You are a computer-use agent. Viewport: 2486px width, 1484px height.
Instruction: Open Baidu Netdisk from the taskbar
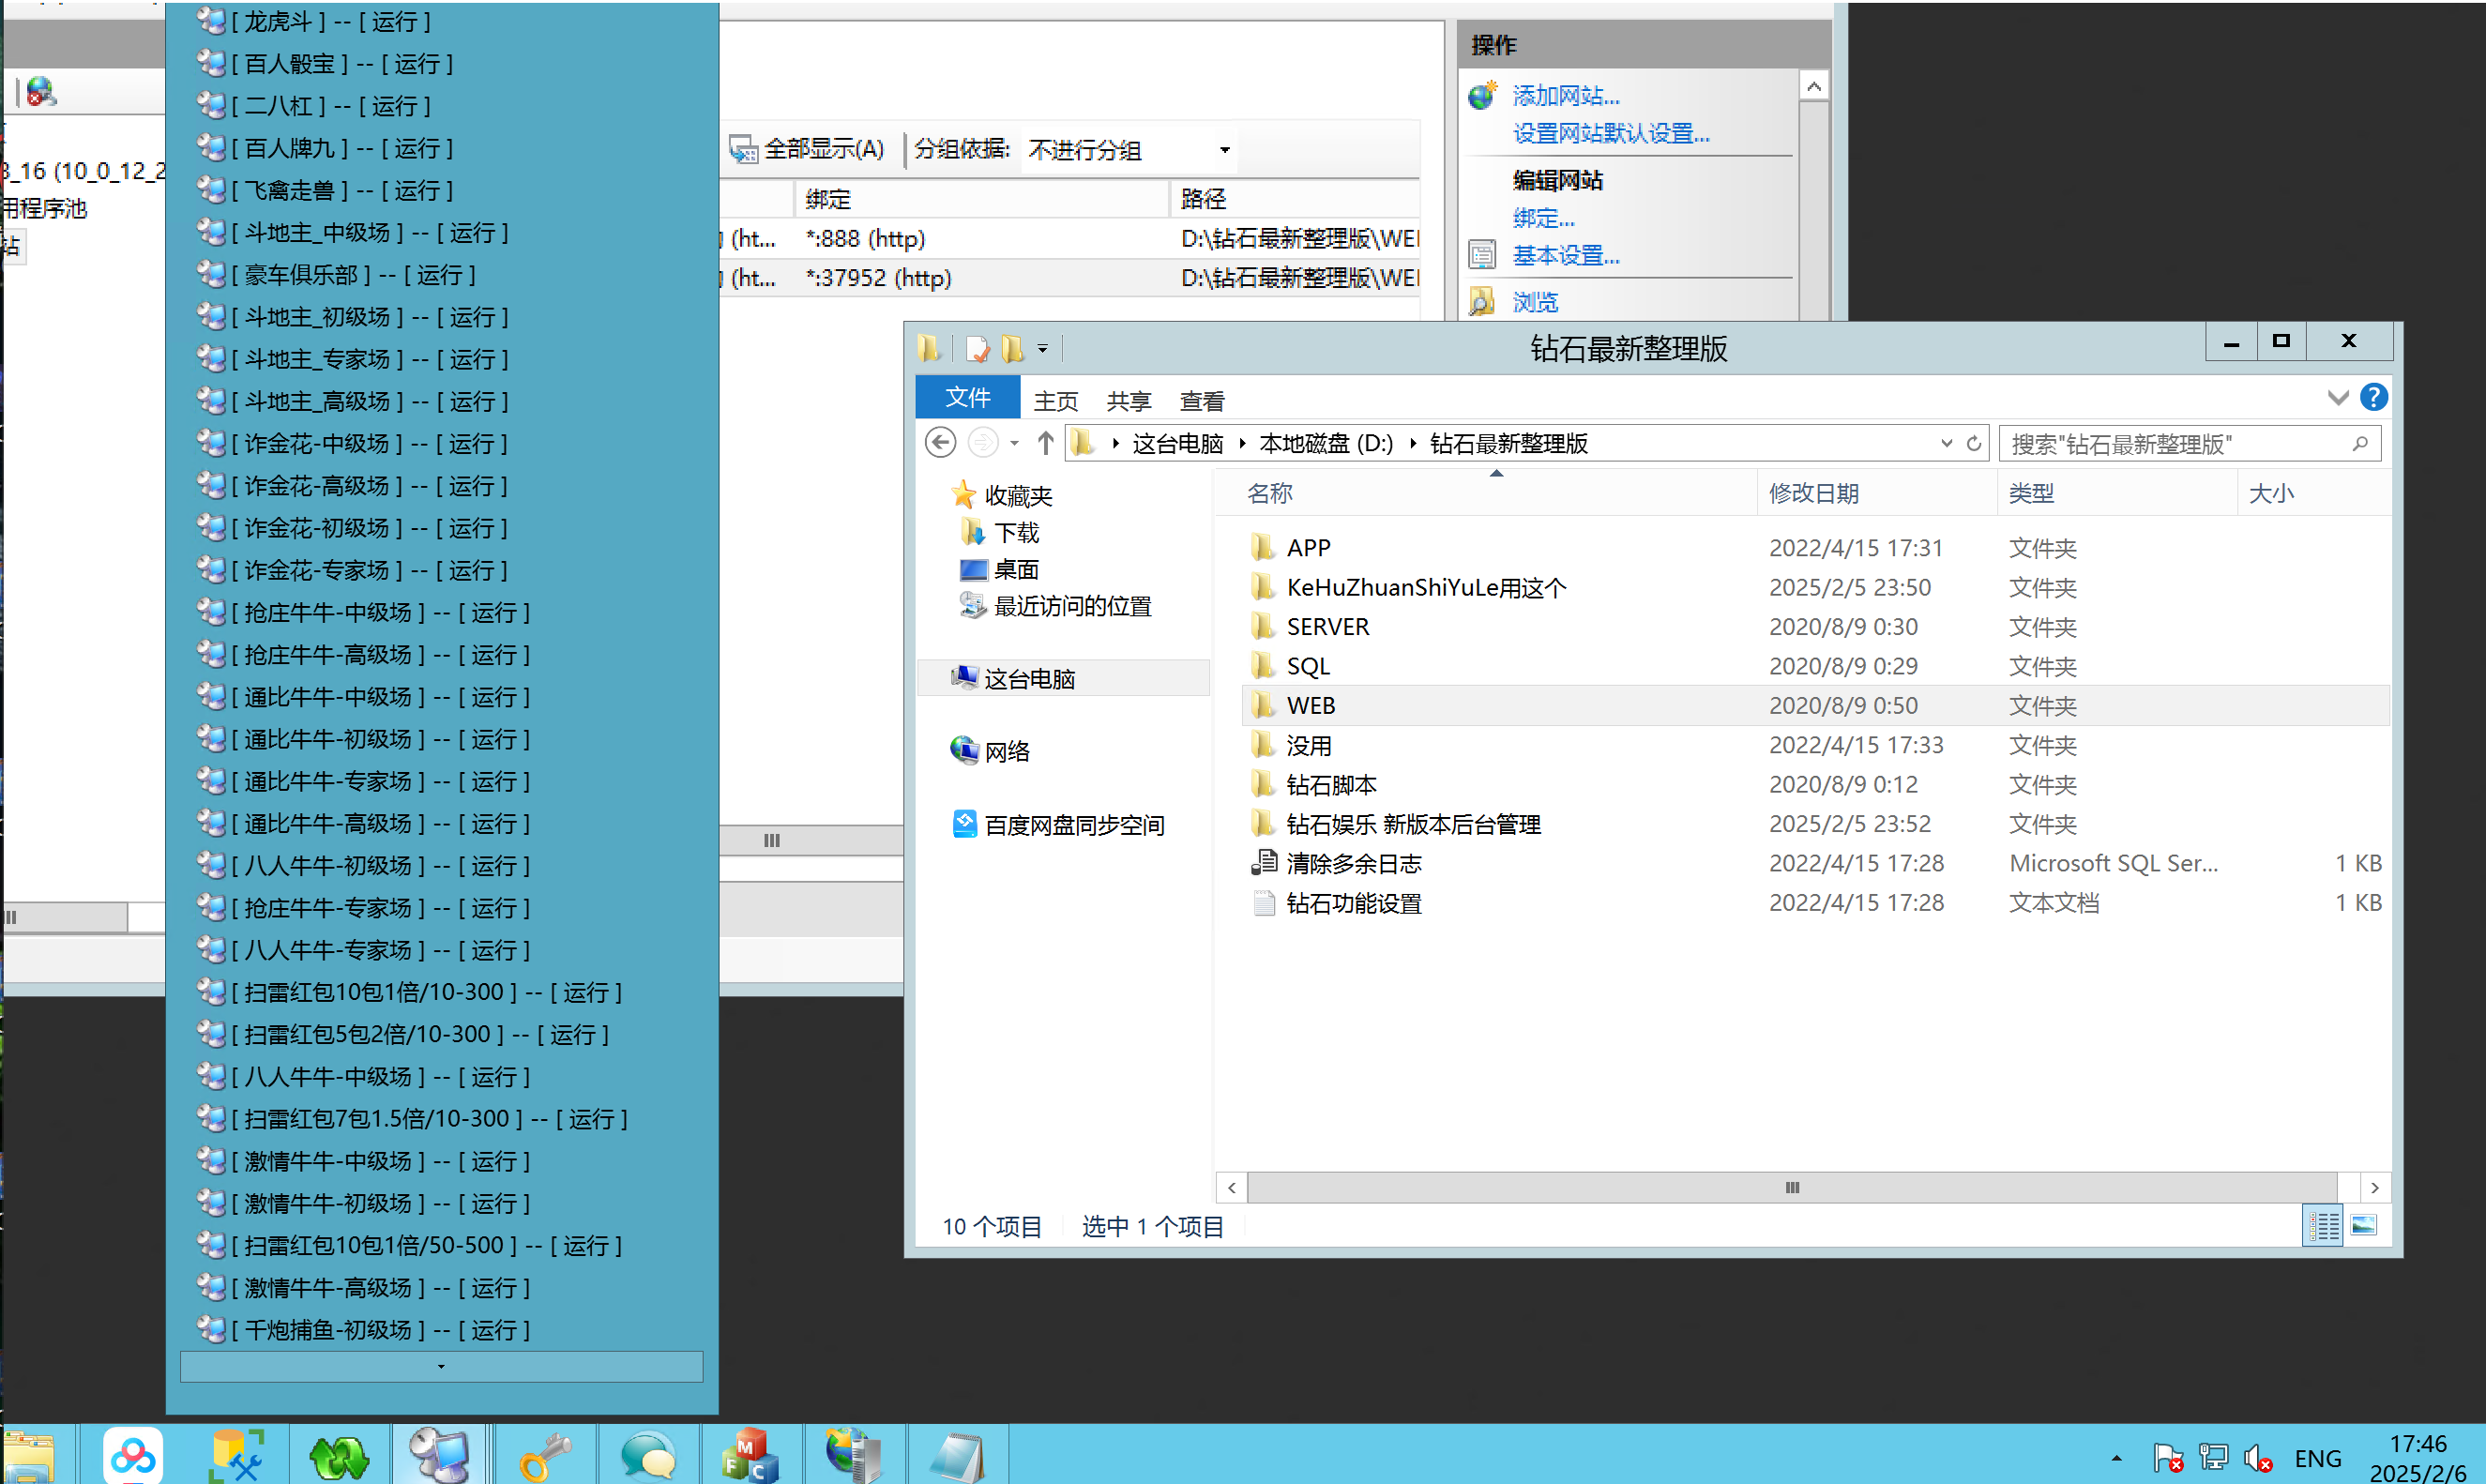click(132, 1455)
